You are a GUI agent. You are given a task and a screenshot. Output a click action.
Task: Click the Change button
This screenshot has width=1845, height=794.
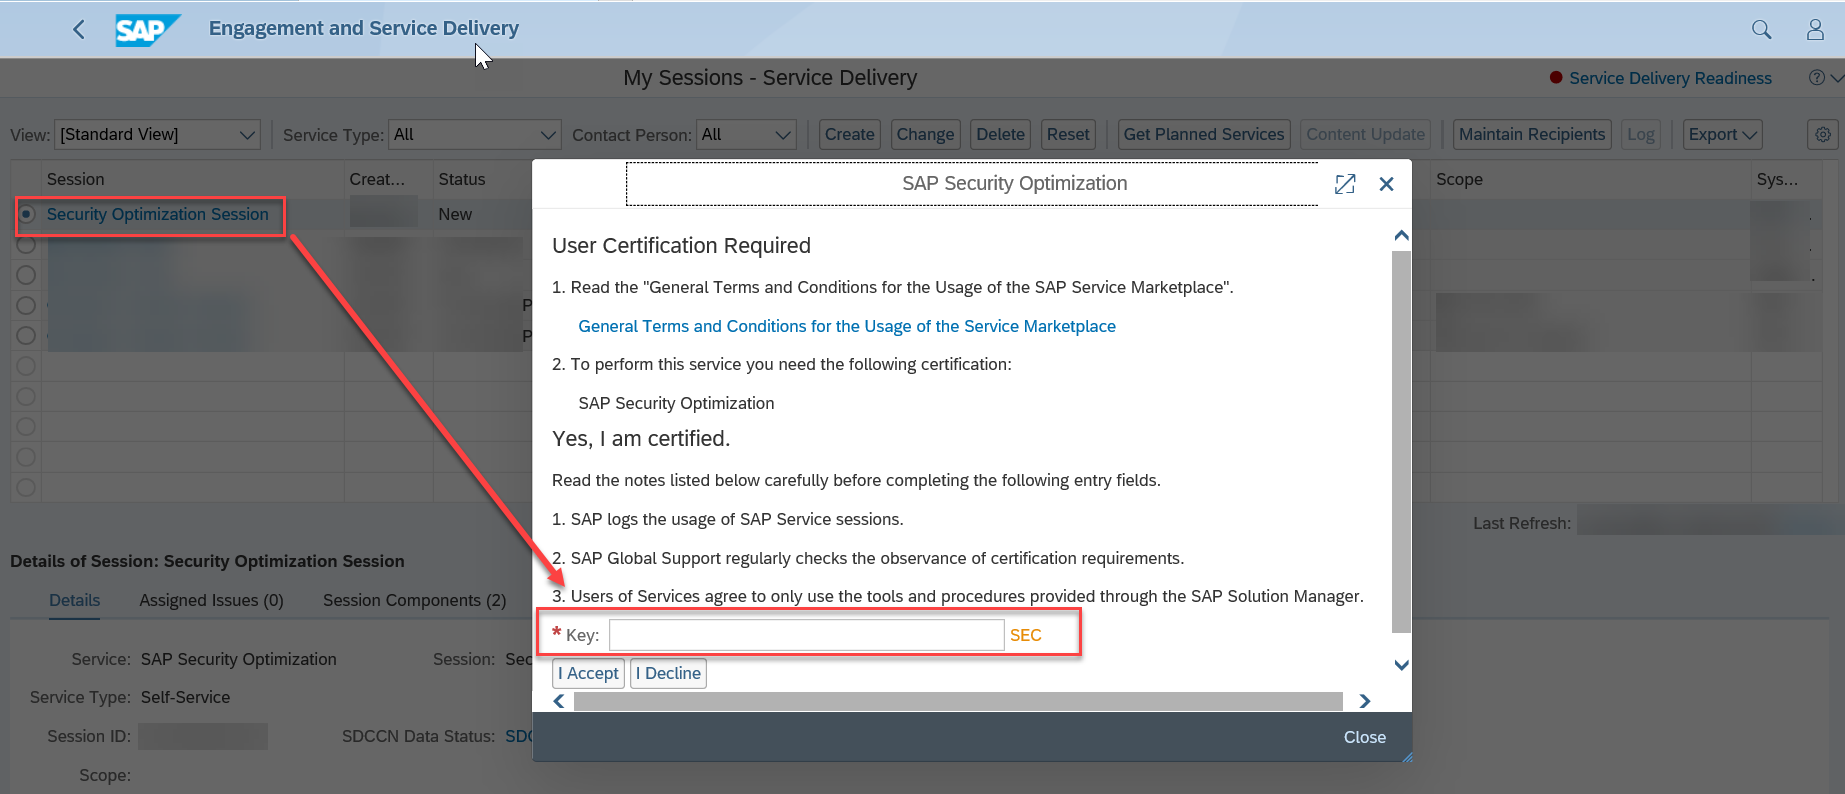click(925, 134)
